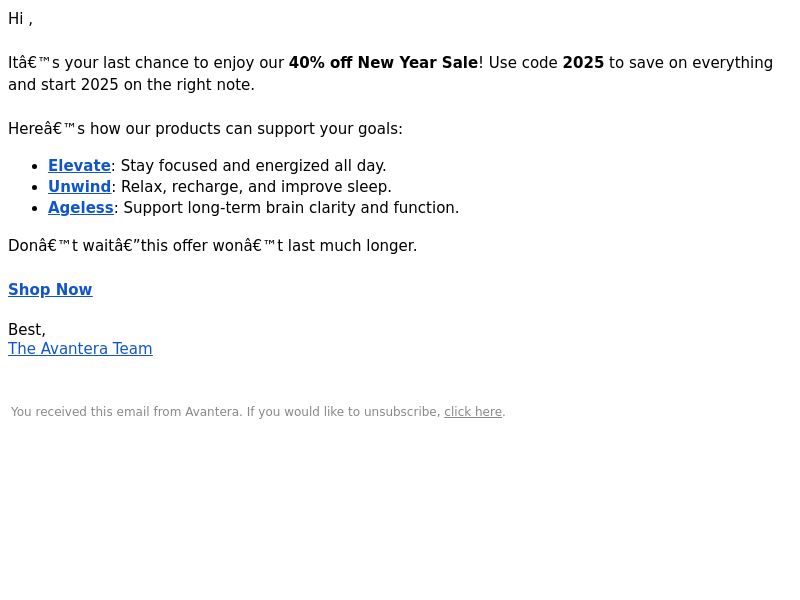Click the bullet point before Elevate

[35, 167]
